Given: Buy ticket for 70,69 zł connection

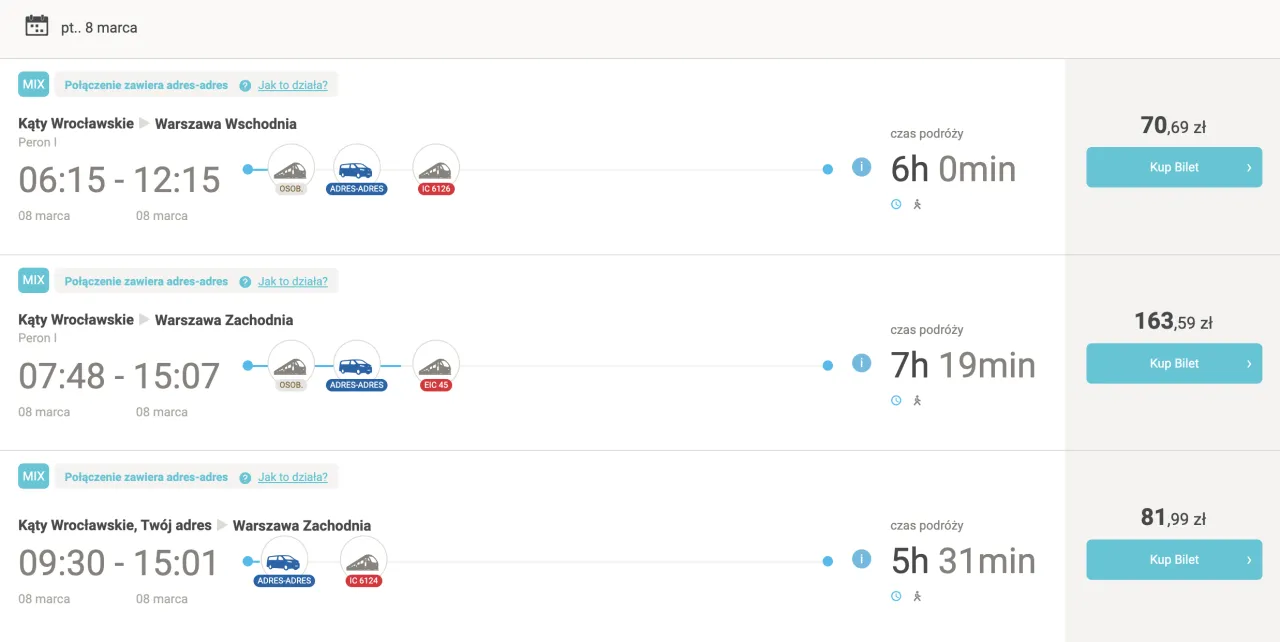Looking at the screenshot, I should coord(1174,168).
